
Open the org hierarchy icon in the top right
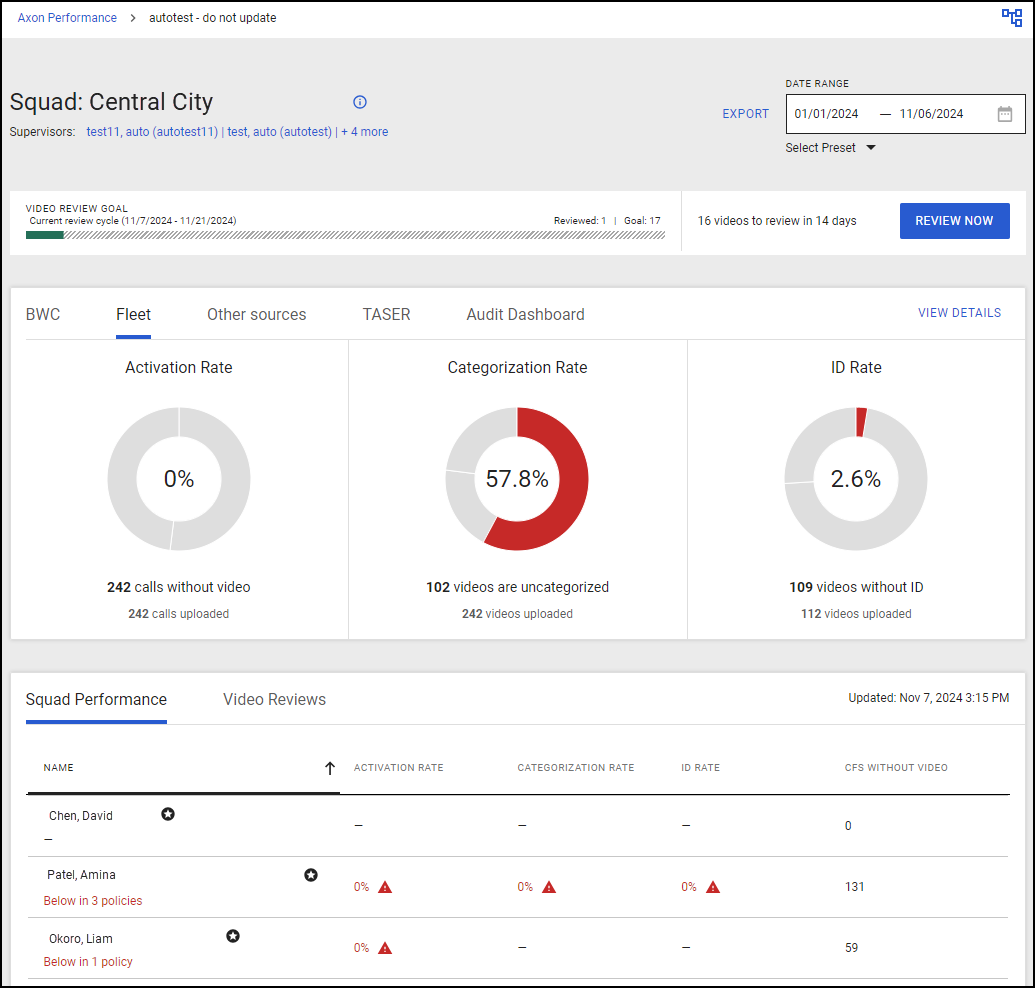pos(1012,17)
